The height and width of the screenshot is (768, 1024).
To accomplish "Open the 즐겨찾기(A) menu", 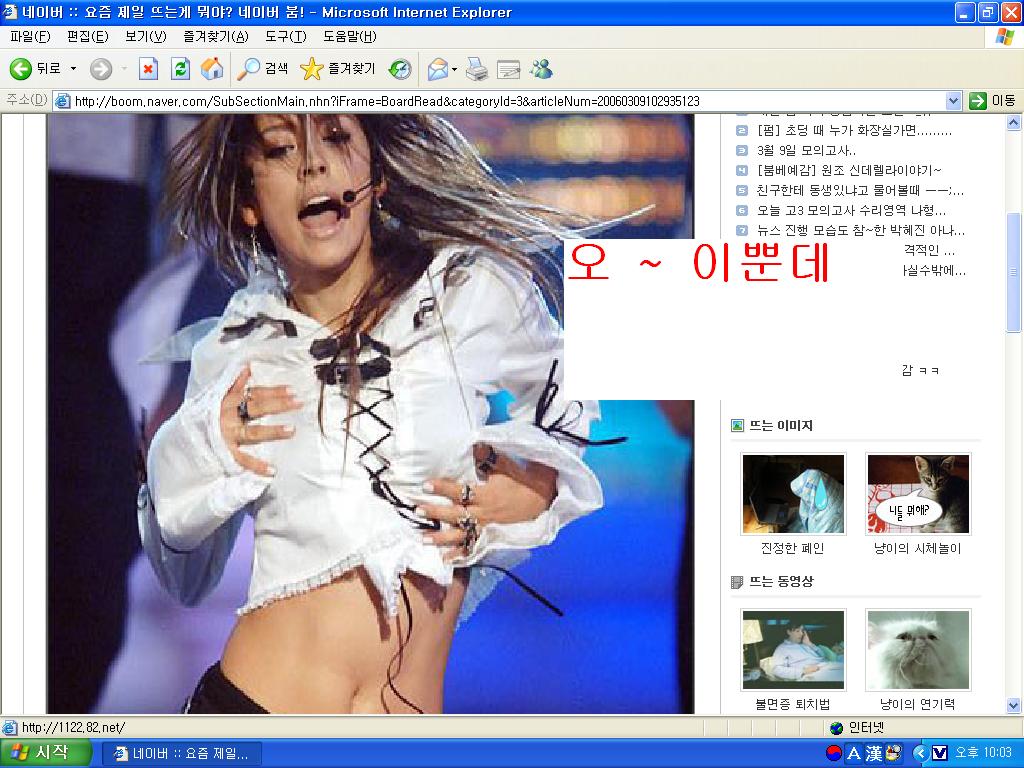I will [215, 37].
